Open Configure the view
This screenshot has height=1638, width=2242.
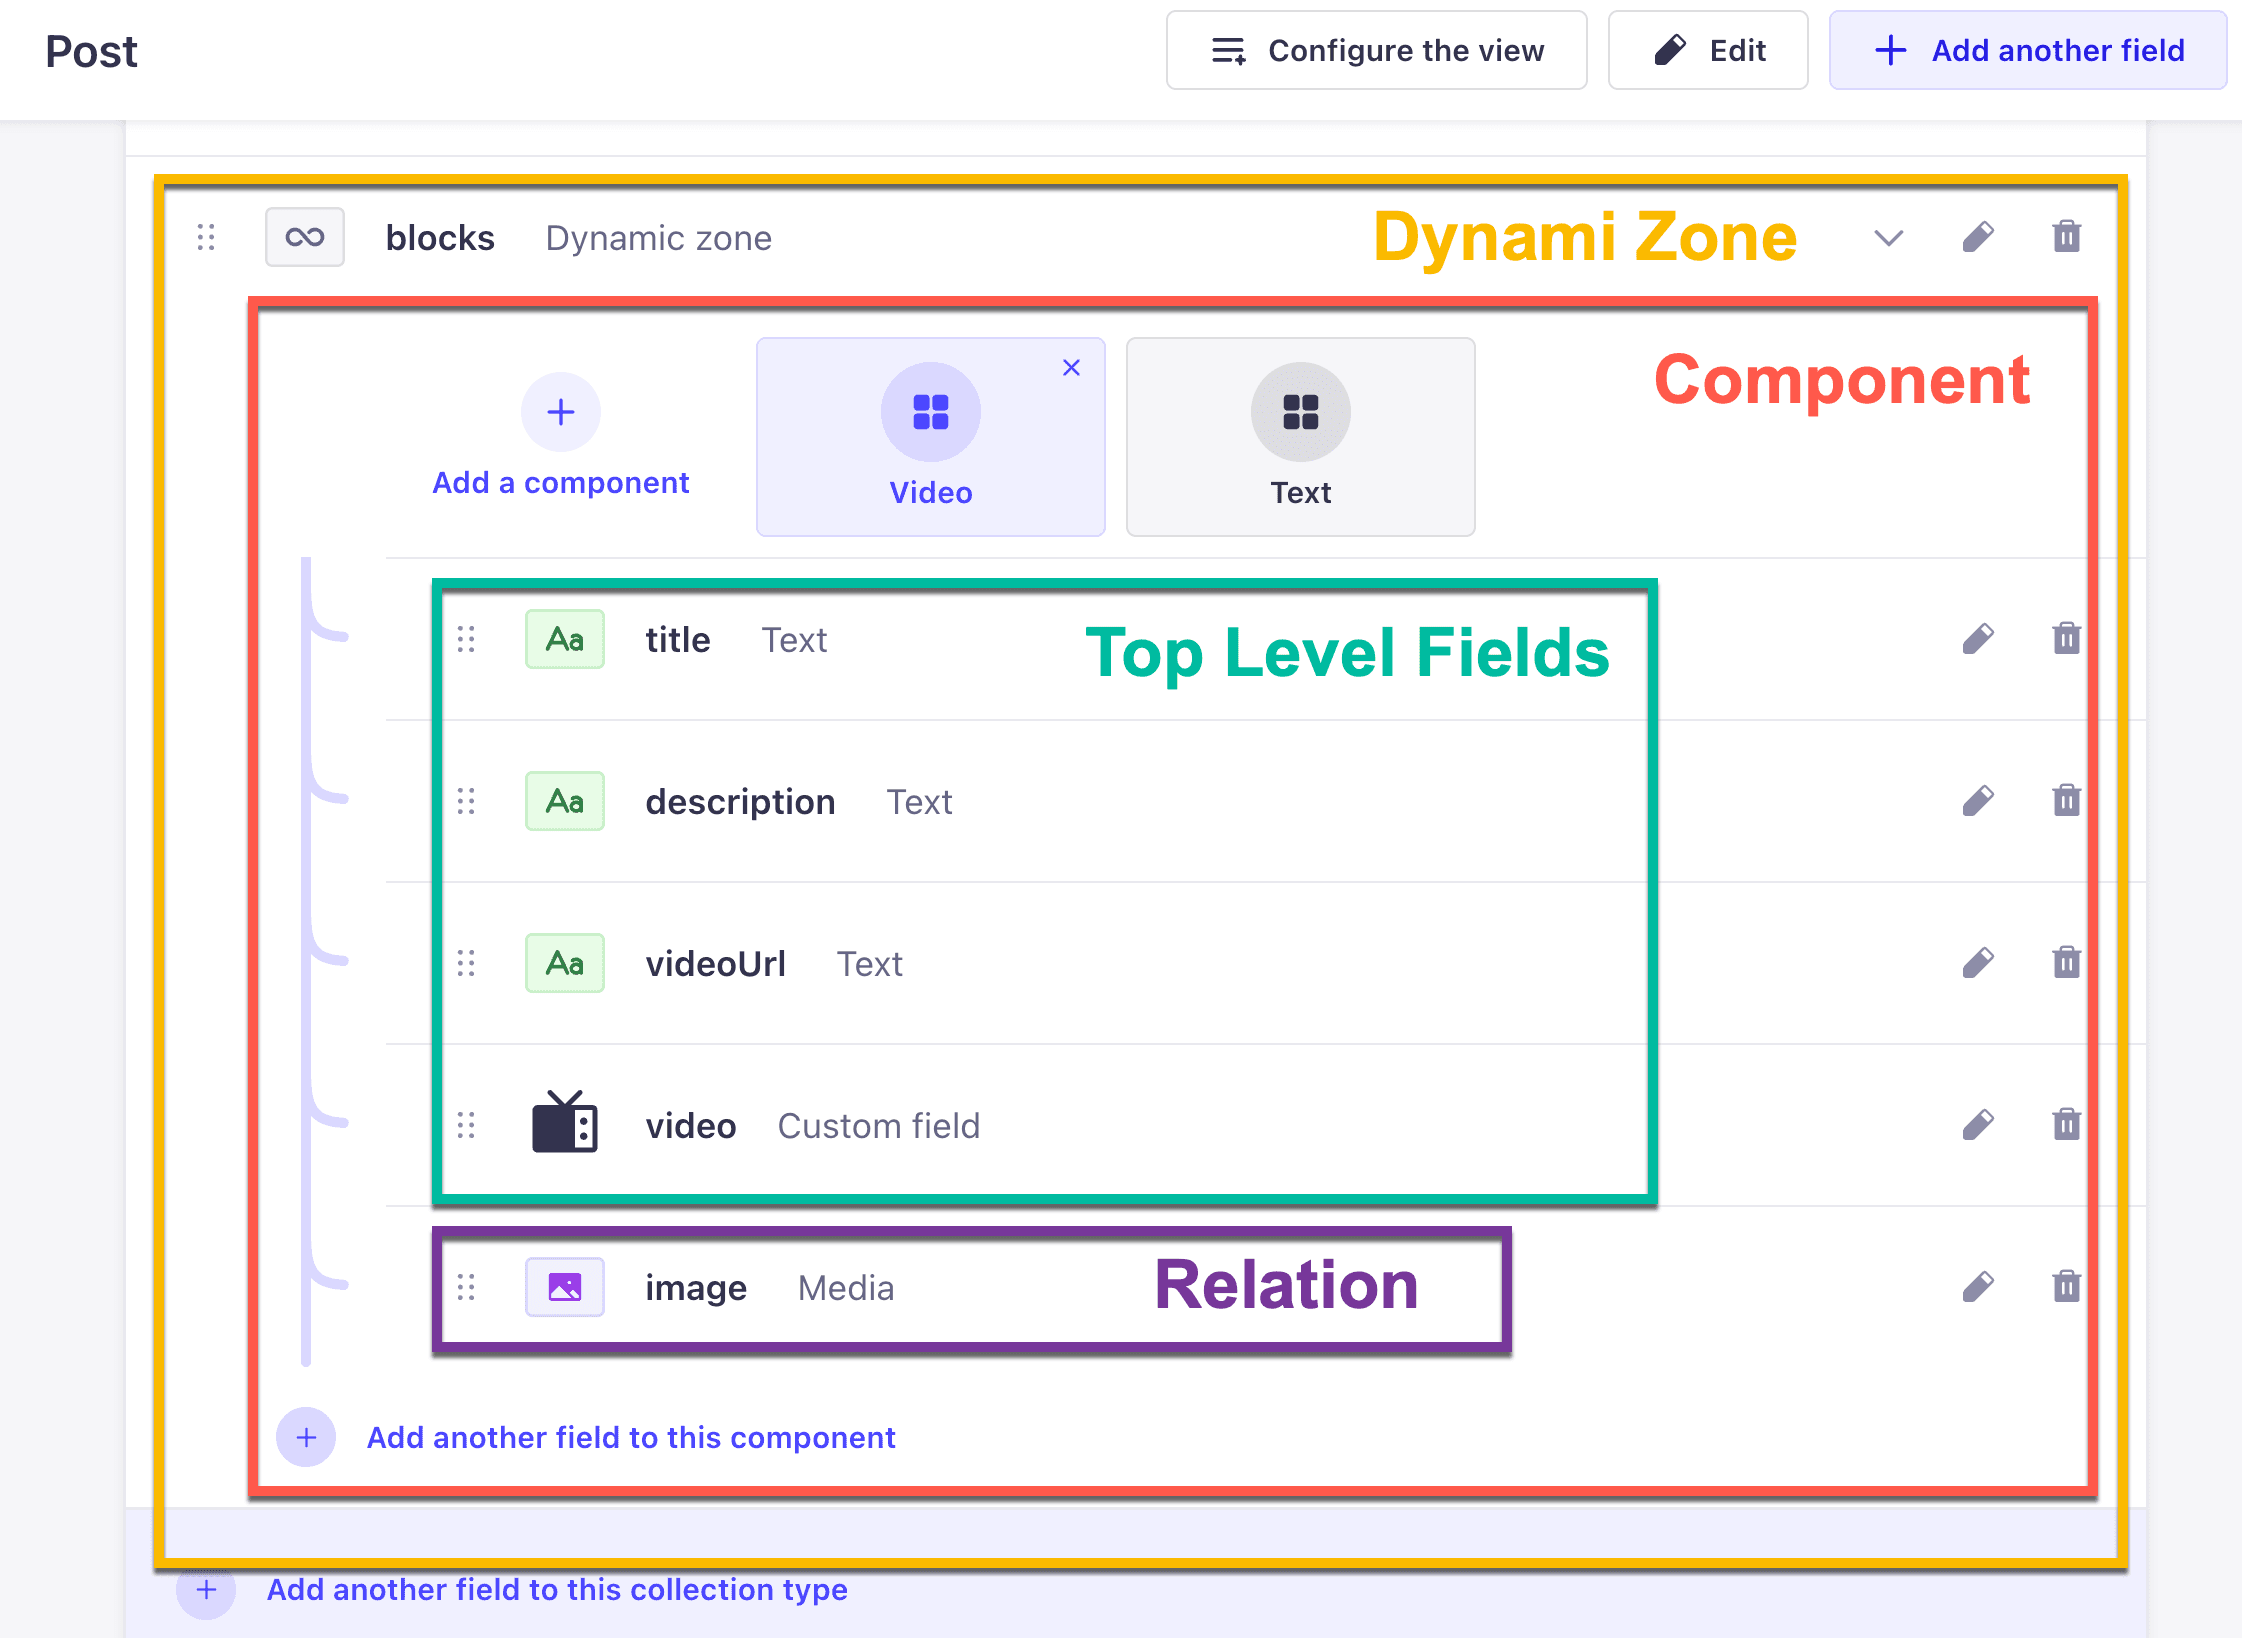[1376, 50]
